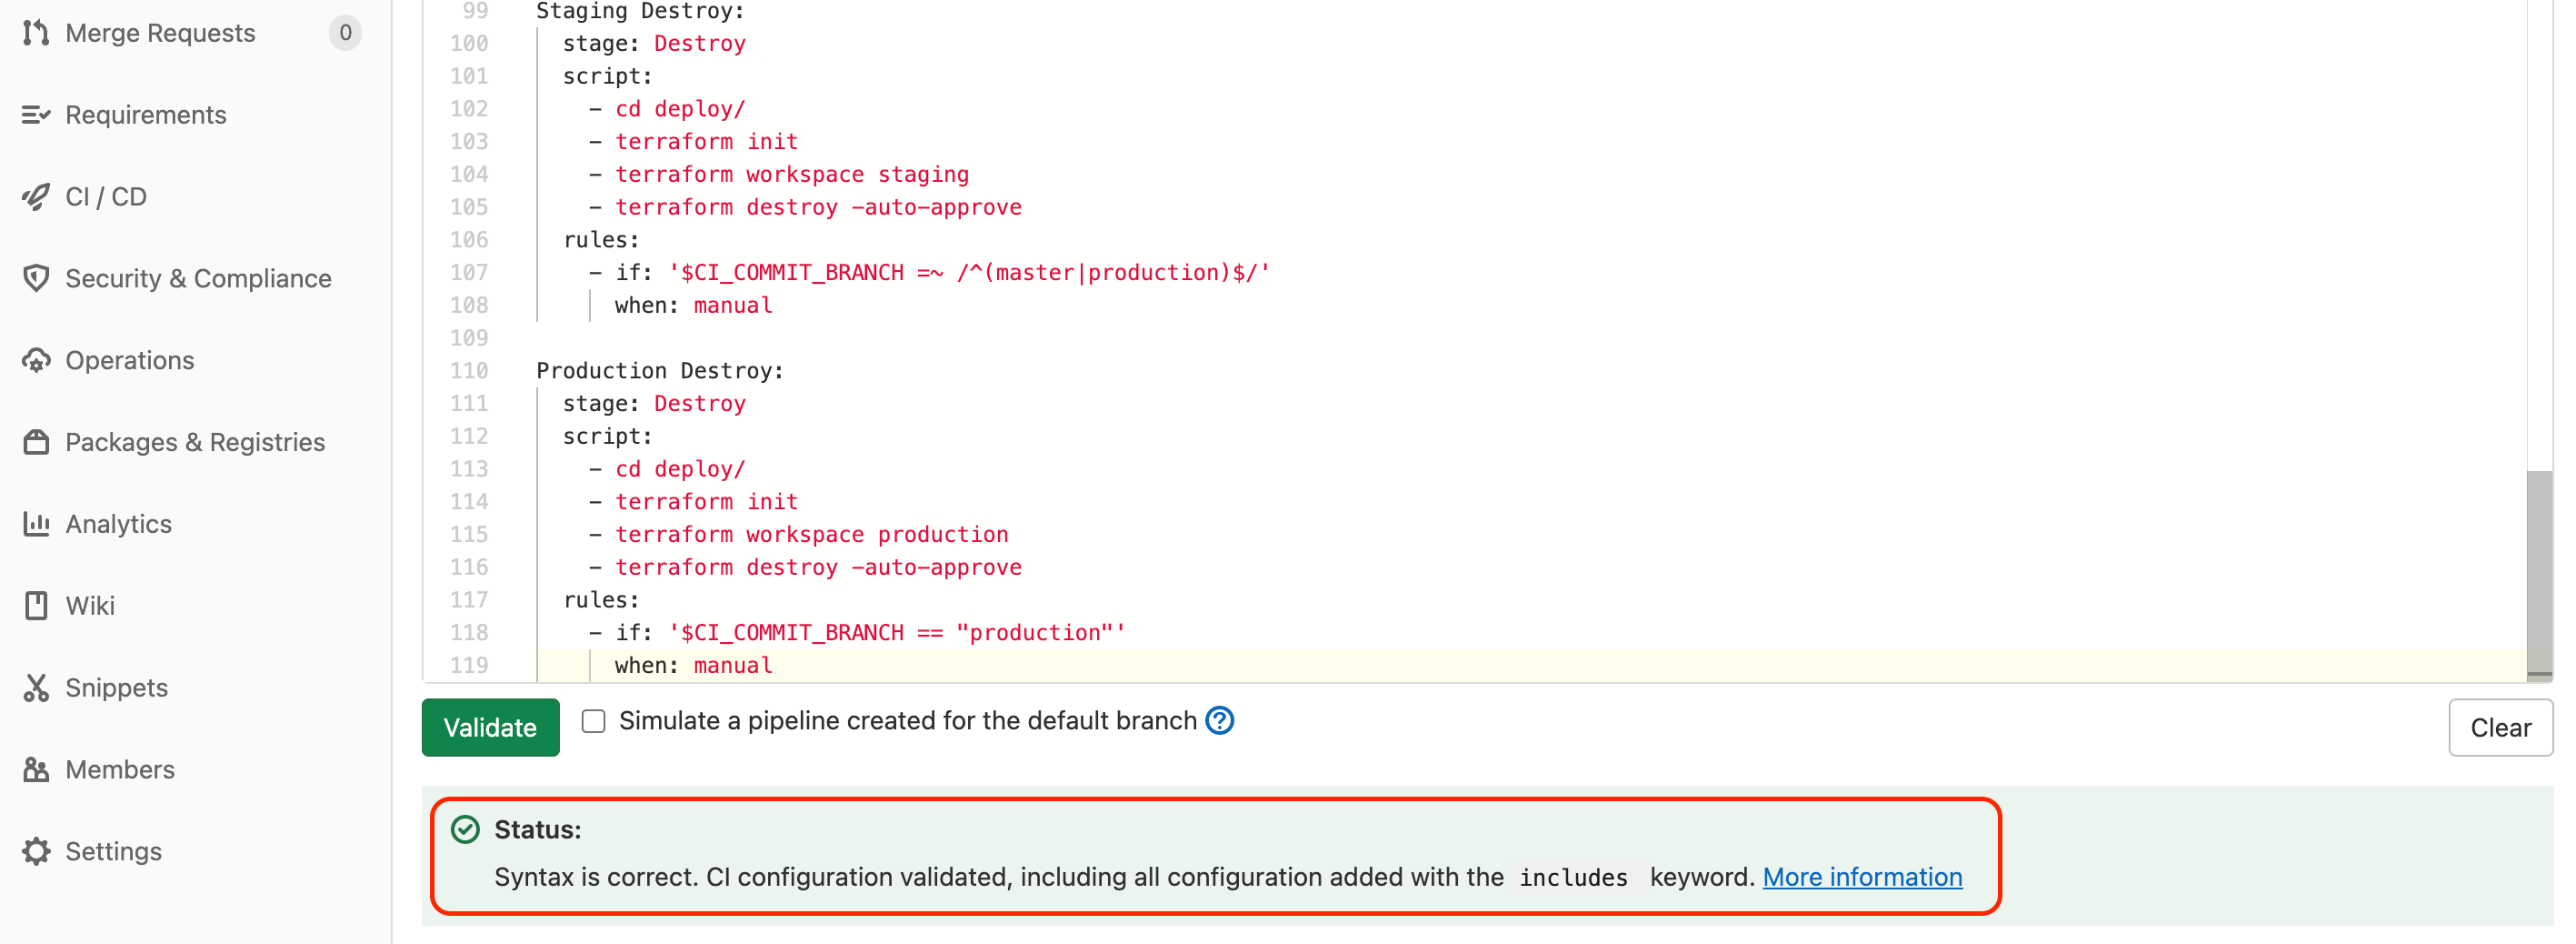The image size is (2576, 944).
Task: Click 'terraform destroy -auto-approve' on line 116
Action: click(818, 567)
